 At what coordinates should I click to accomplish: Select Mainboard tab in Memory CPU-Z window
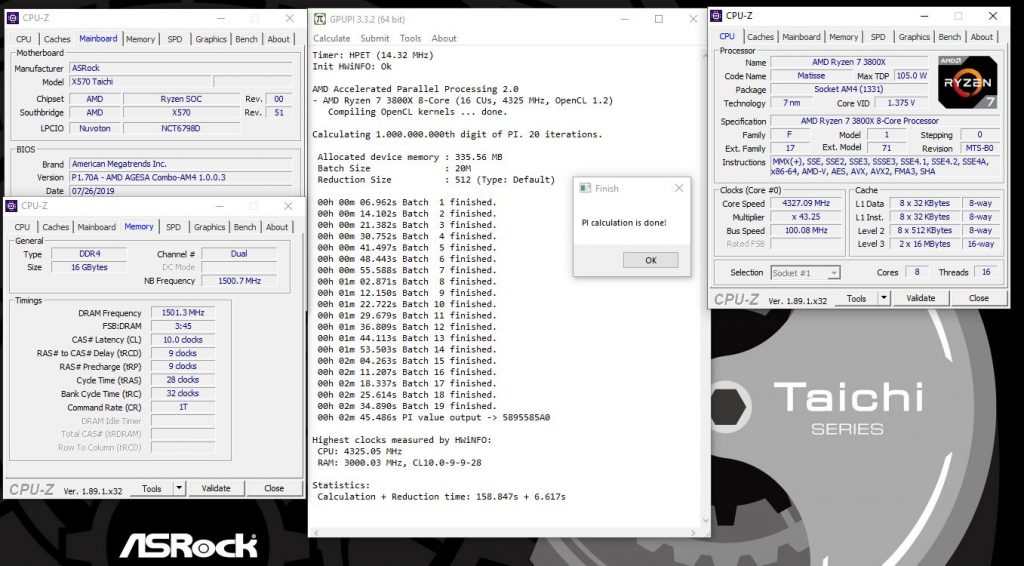pyautogui.click(x=97, y=227)
